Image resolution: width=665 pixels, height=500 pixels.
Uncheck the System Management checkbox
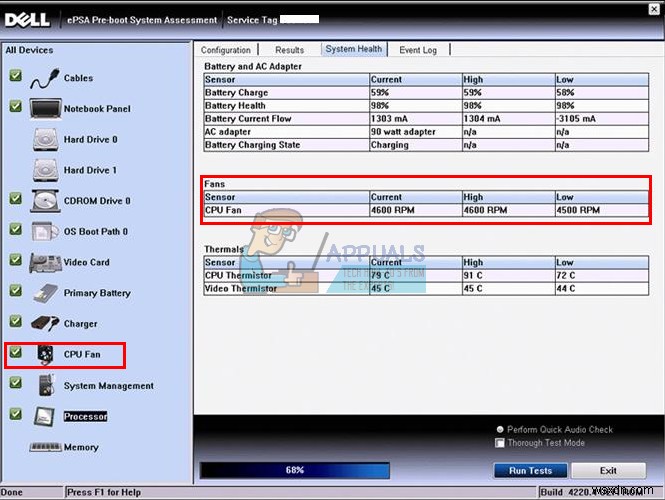(x=16, y=383)
